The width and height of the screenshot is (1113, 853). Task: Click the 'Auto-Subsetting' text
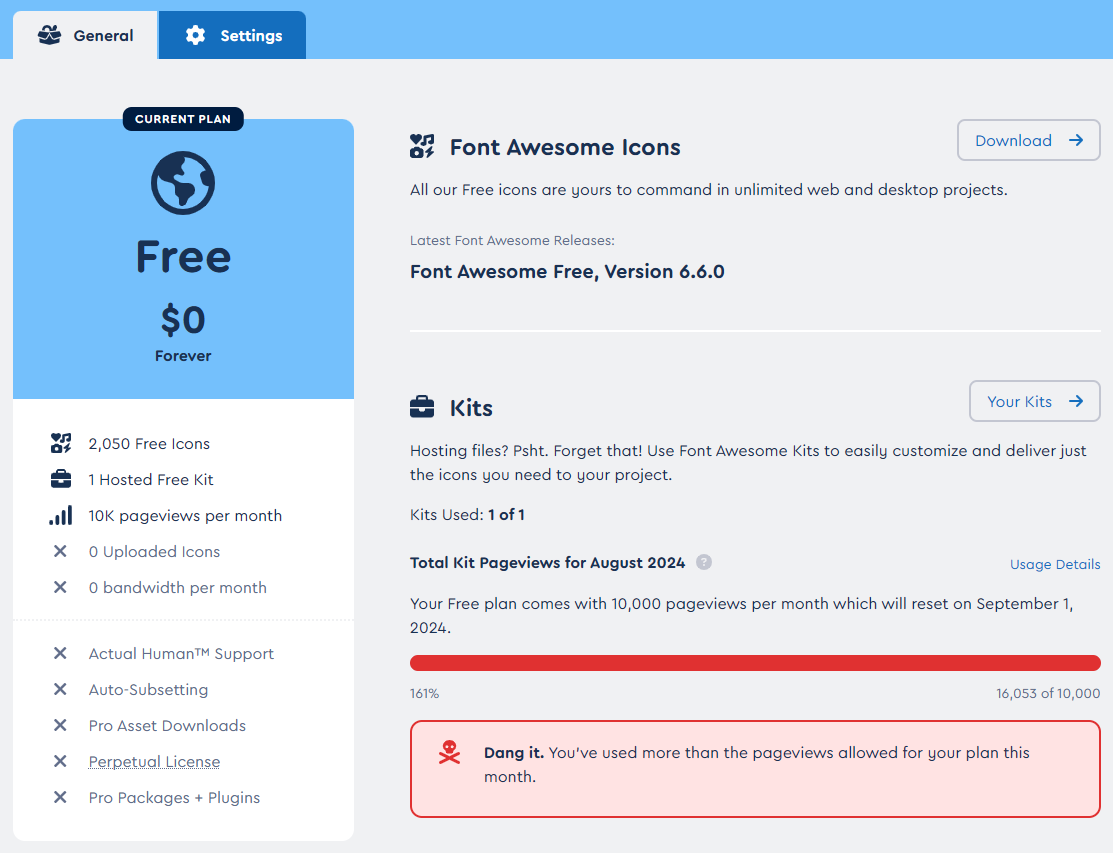[148, 690]
